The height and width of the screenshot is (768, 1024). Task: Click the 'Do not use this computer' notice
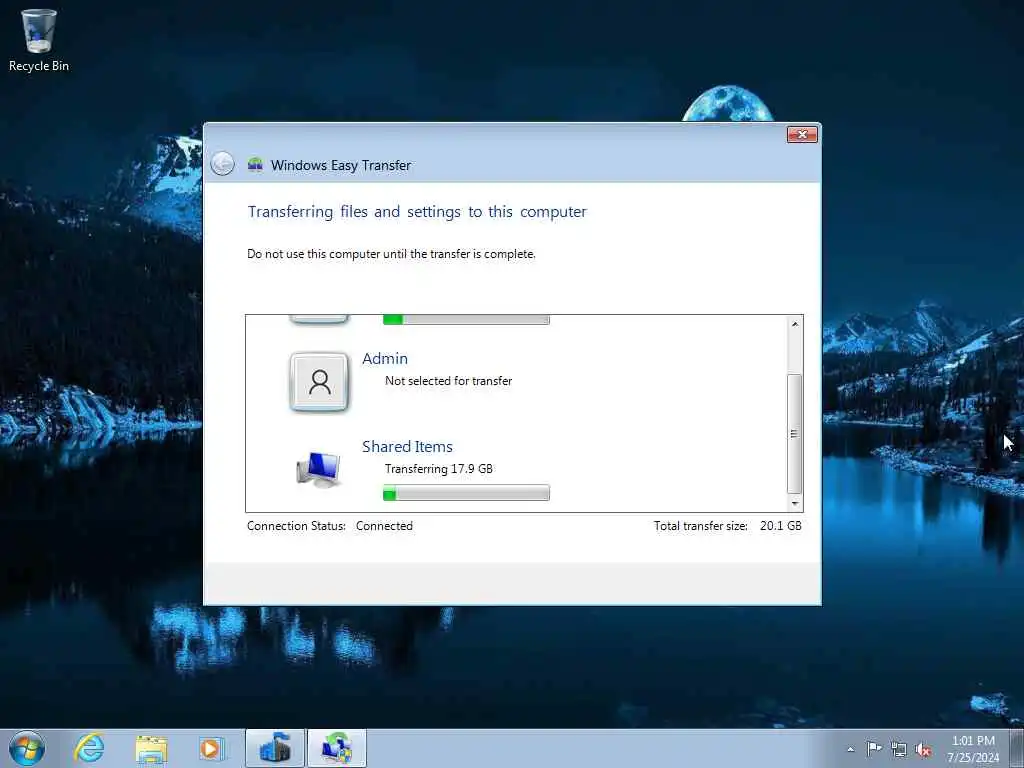click(x=391, y=254)
